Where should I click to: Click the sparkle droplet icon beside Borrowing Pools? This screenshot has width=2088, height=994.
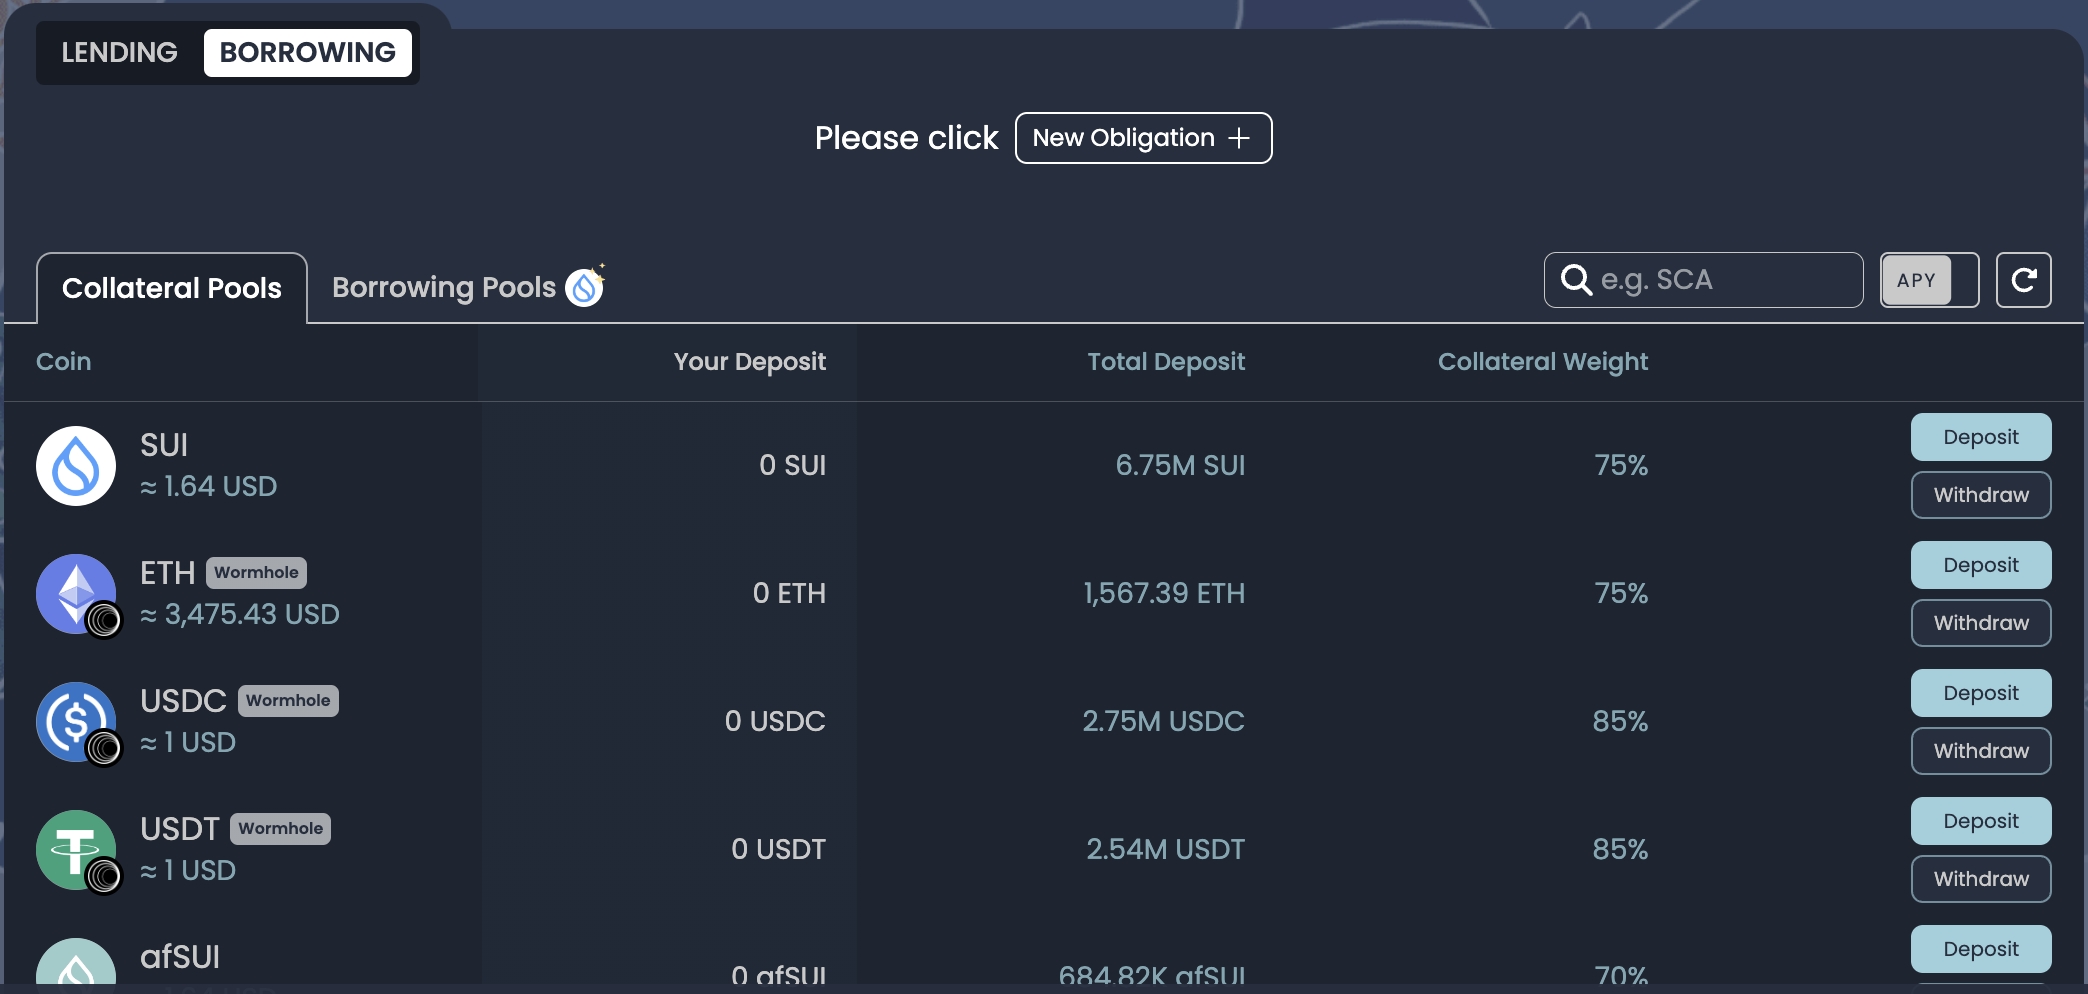[586, 287]
